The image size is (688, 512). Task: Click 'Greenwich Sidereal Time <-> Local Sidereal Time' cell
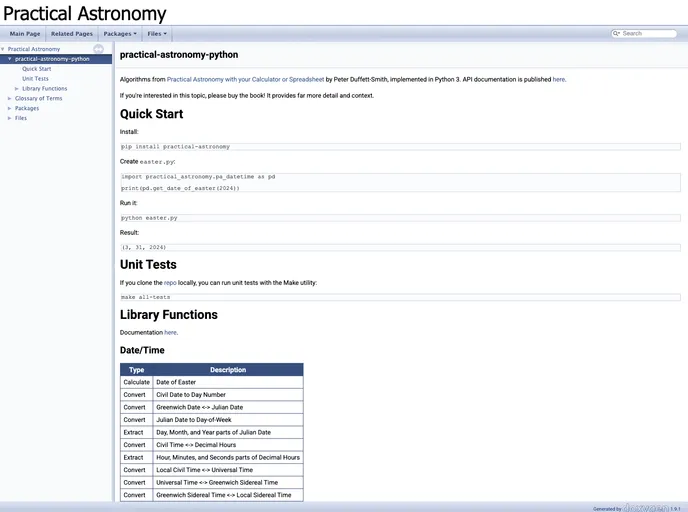coord(228,495)
